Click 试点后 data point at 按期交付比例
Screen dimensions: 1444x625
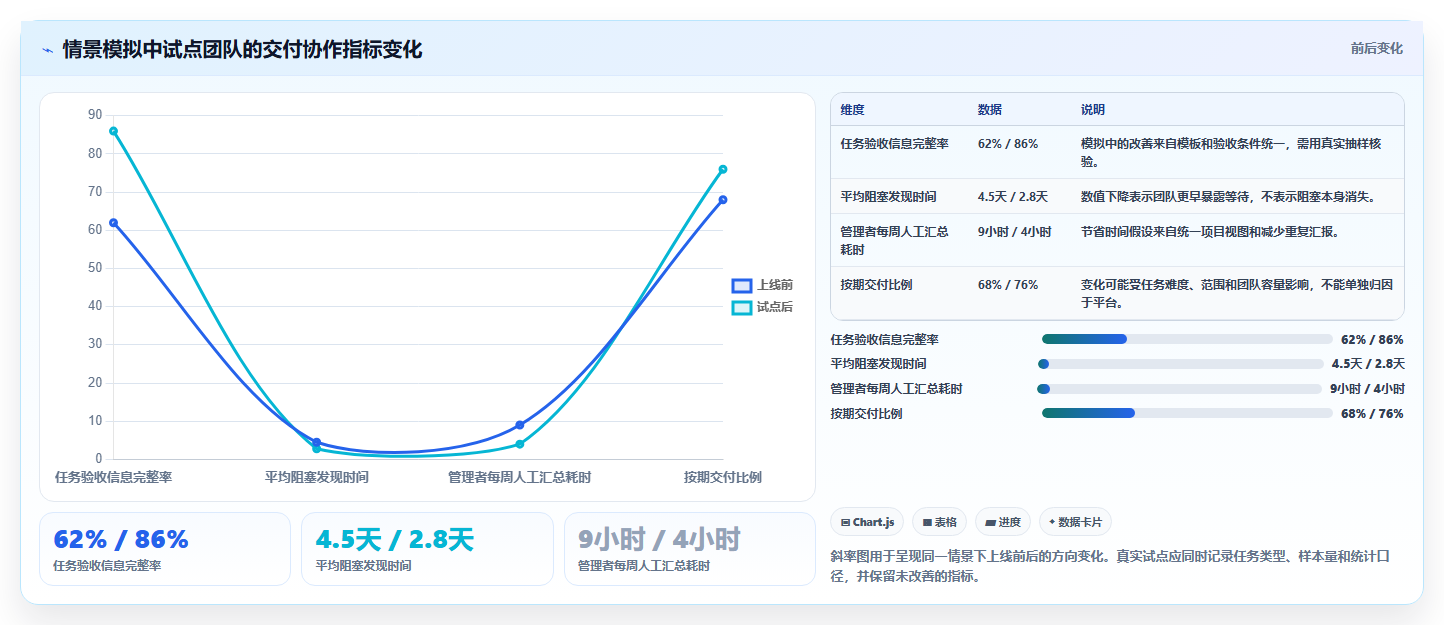click(723, 169)
